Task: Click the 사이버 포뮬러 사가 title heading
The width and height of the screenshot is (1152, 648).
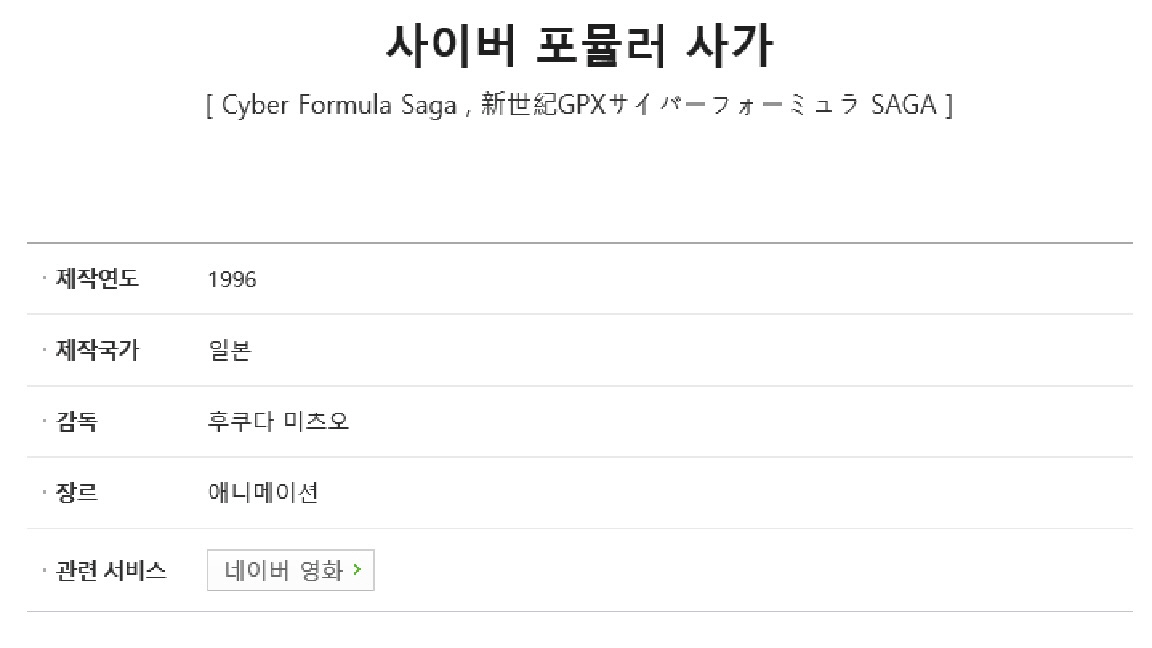Action: tap(580, 46)
